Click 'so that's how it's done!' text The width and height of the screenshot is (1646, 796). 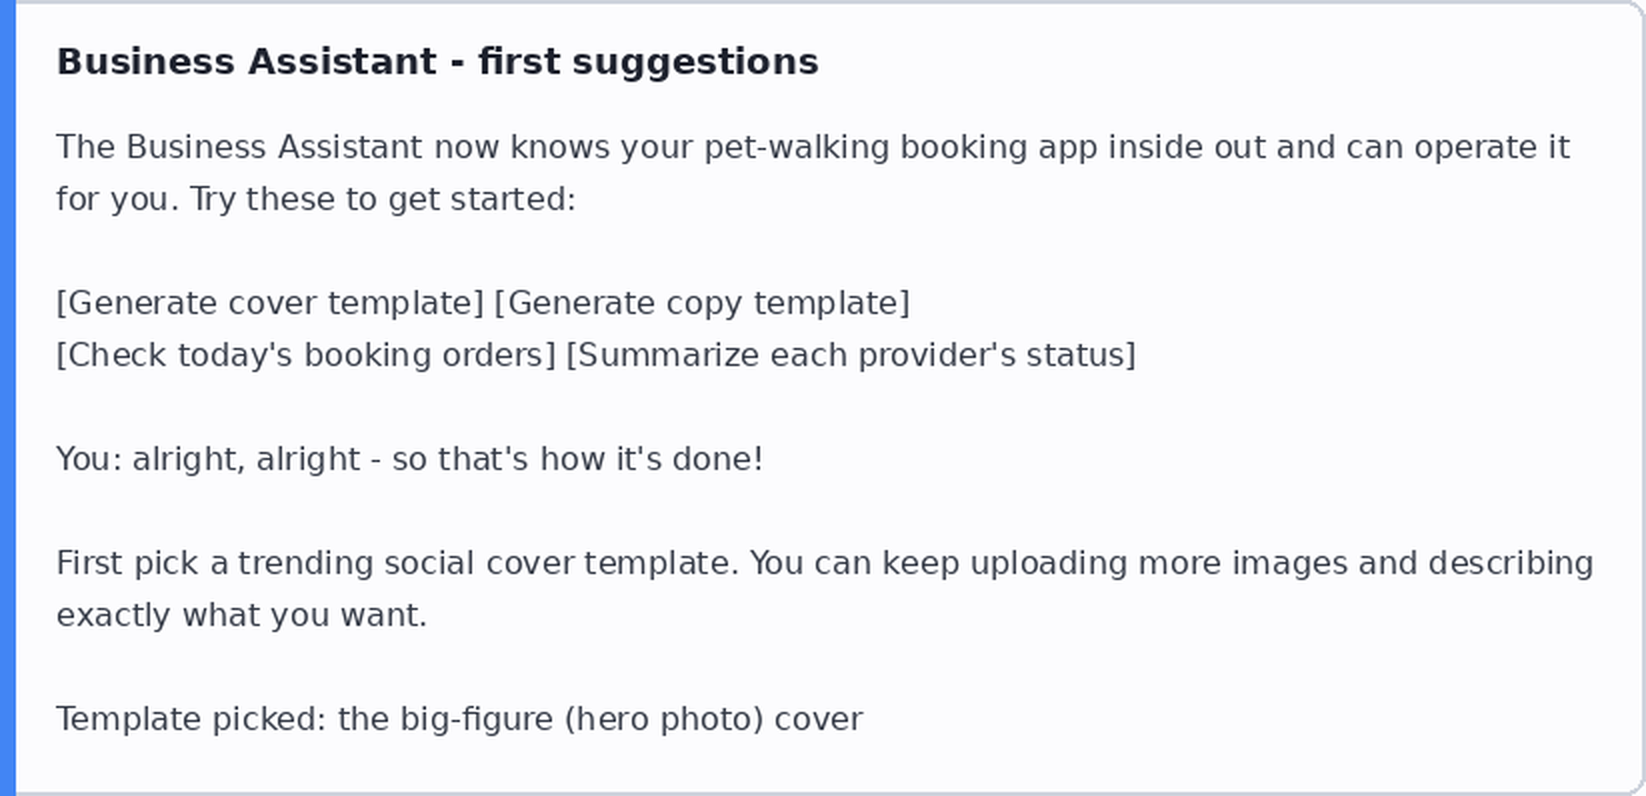577,459
